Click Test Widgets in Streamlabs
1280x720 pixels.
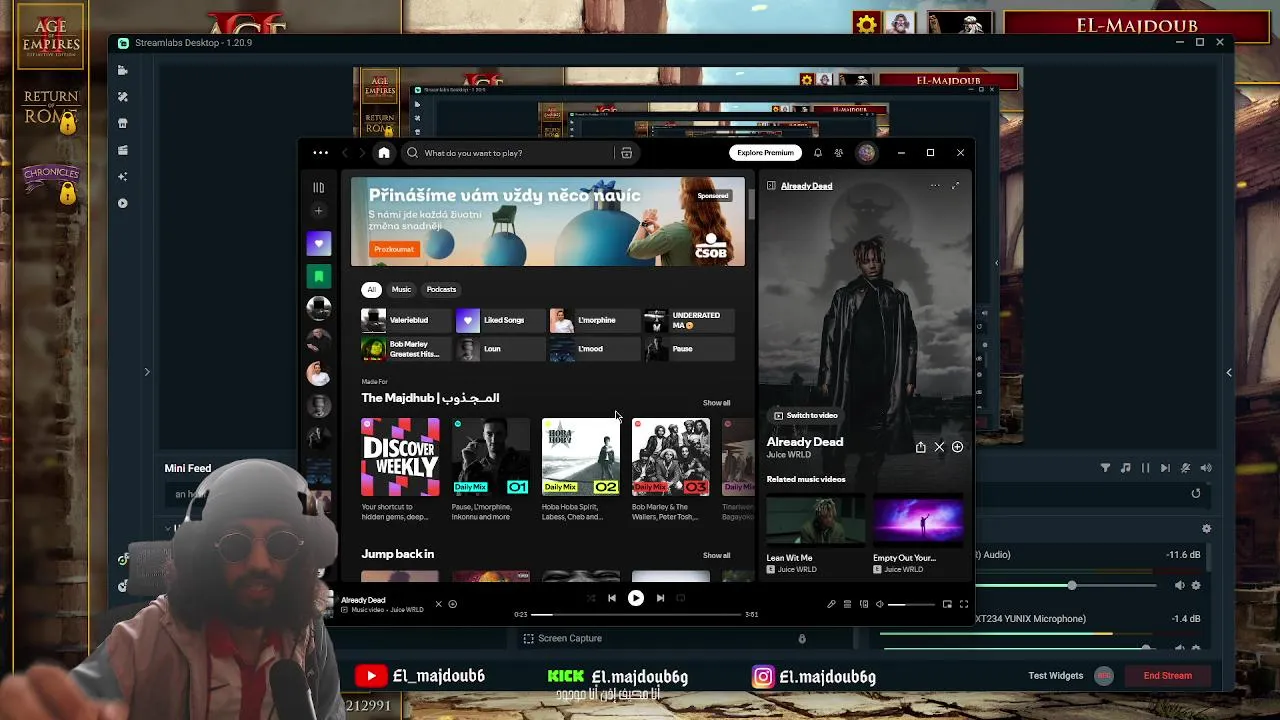point(1055,676)
